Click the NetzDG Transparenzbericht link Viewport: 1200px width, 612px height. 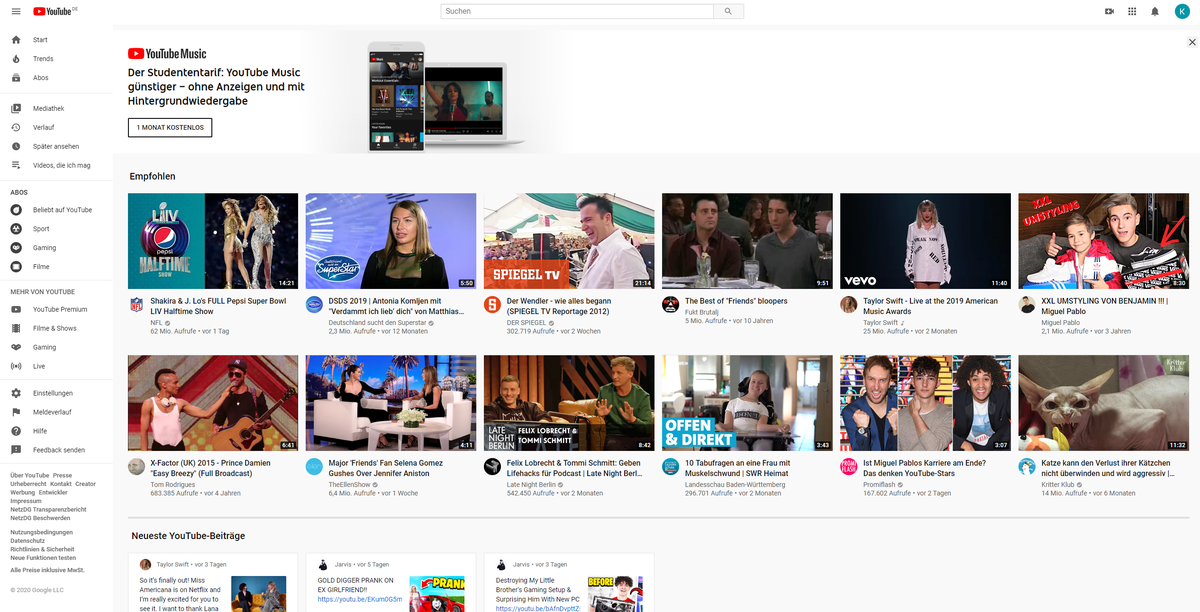48,509
